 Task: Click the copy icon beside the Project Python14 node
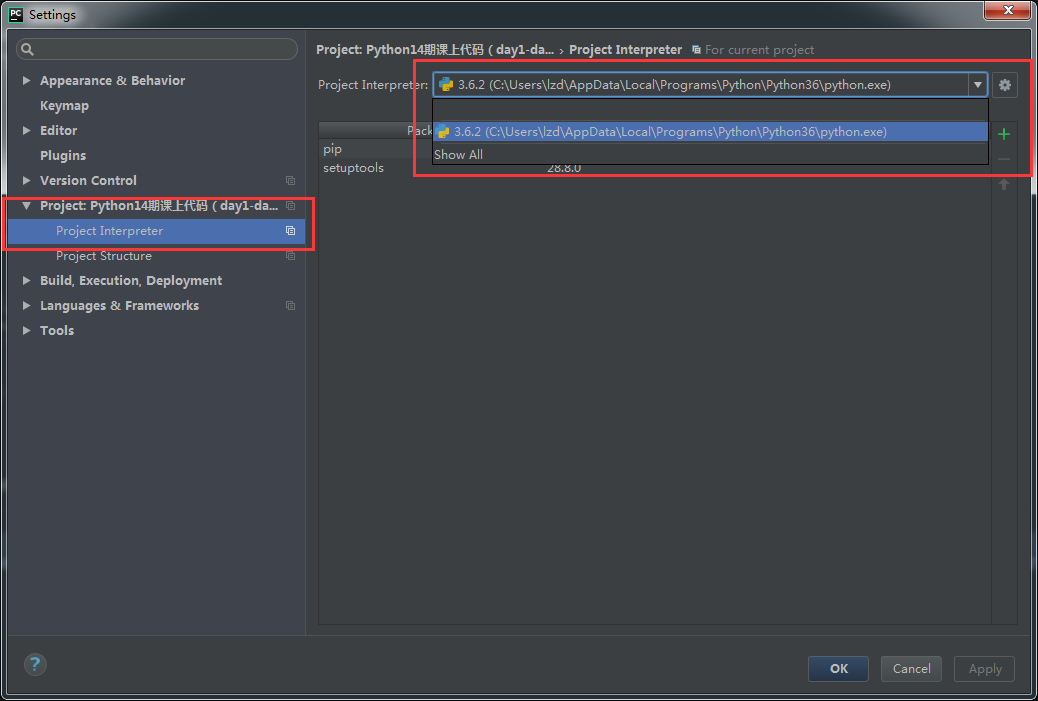(x=290, y=206)
